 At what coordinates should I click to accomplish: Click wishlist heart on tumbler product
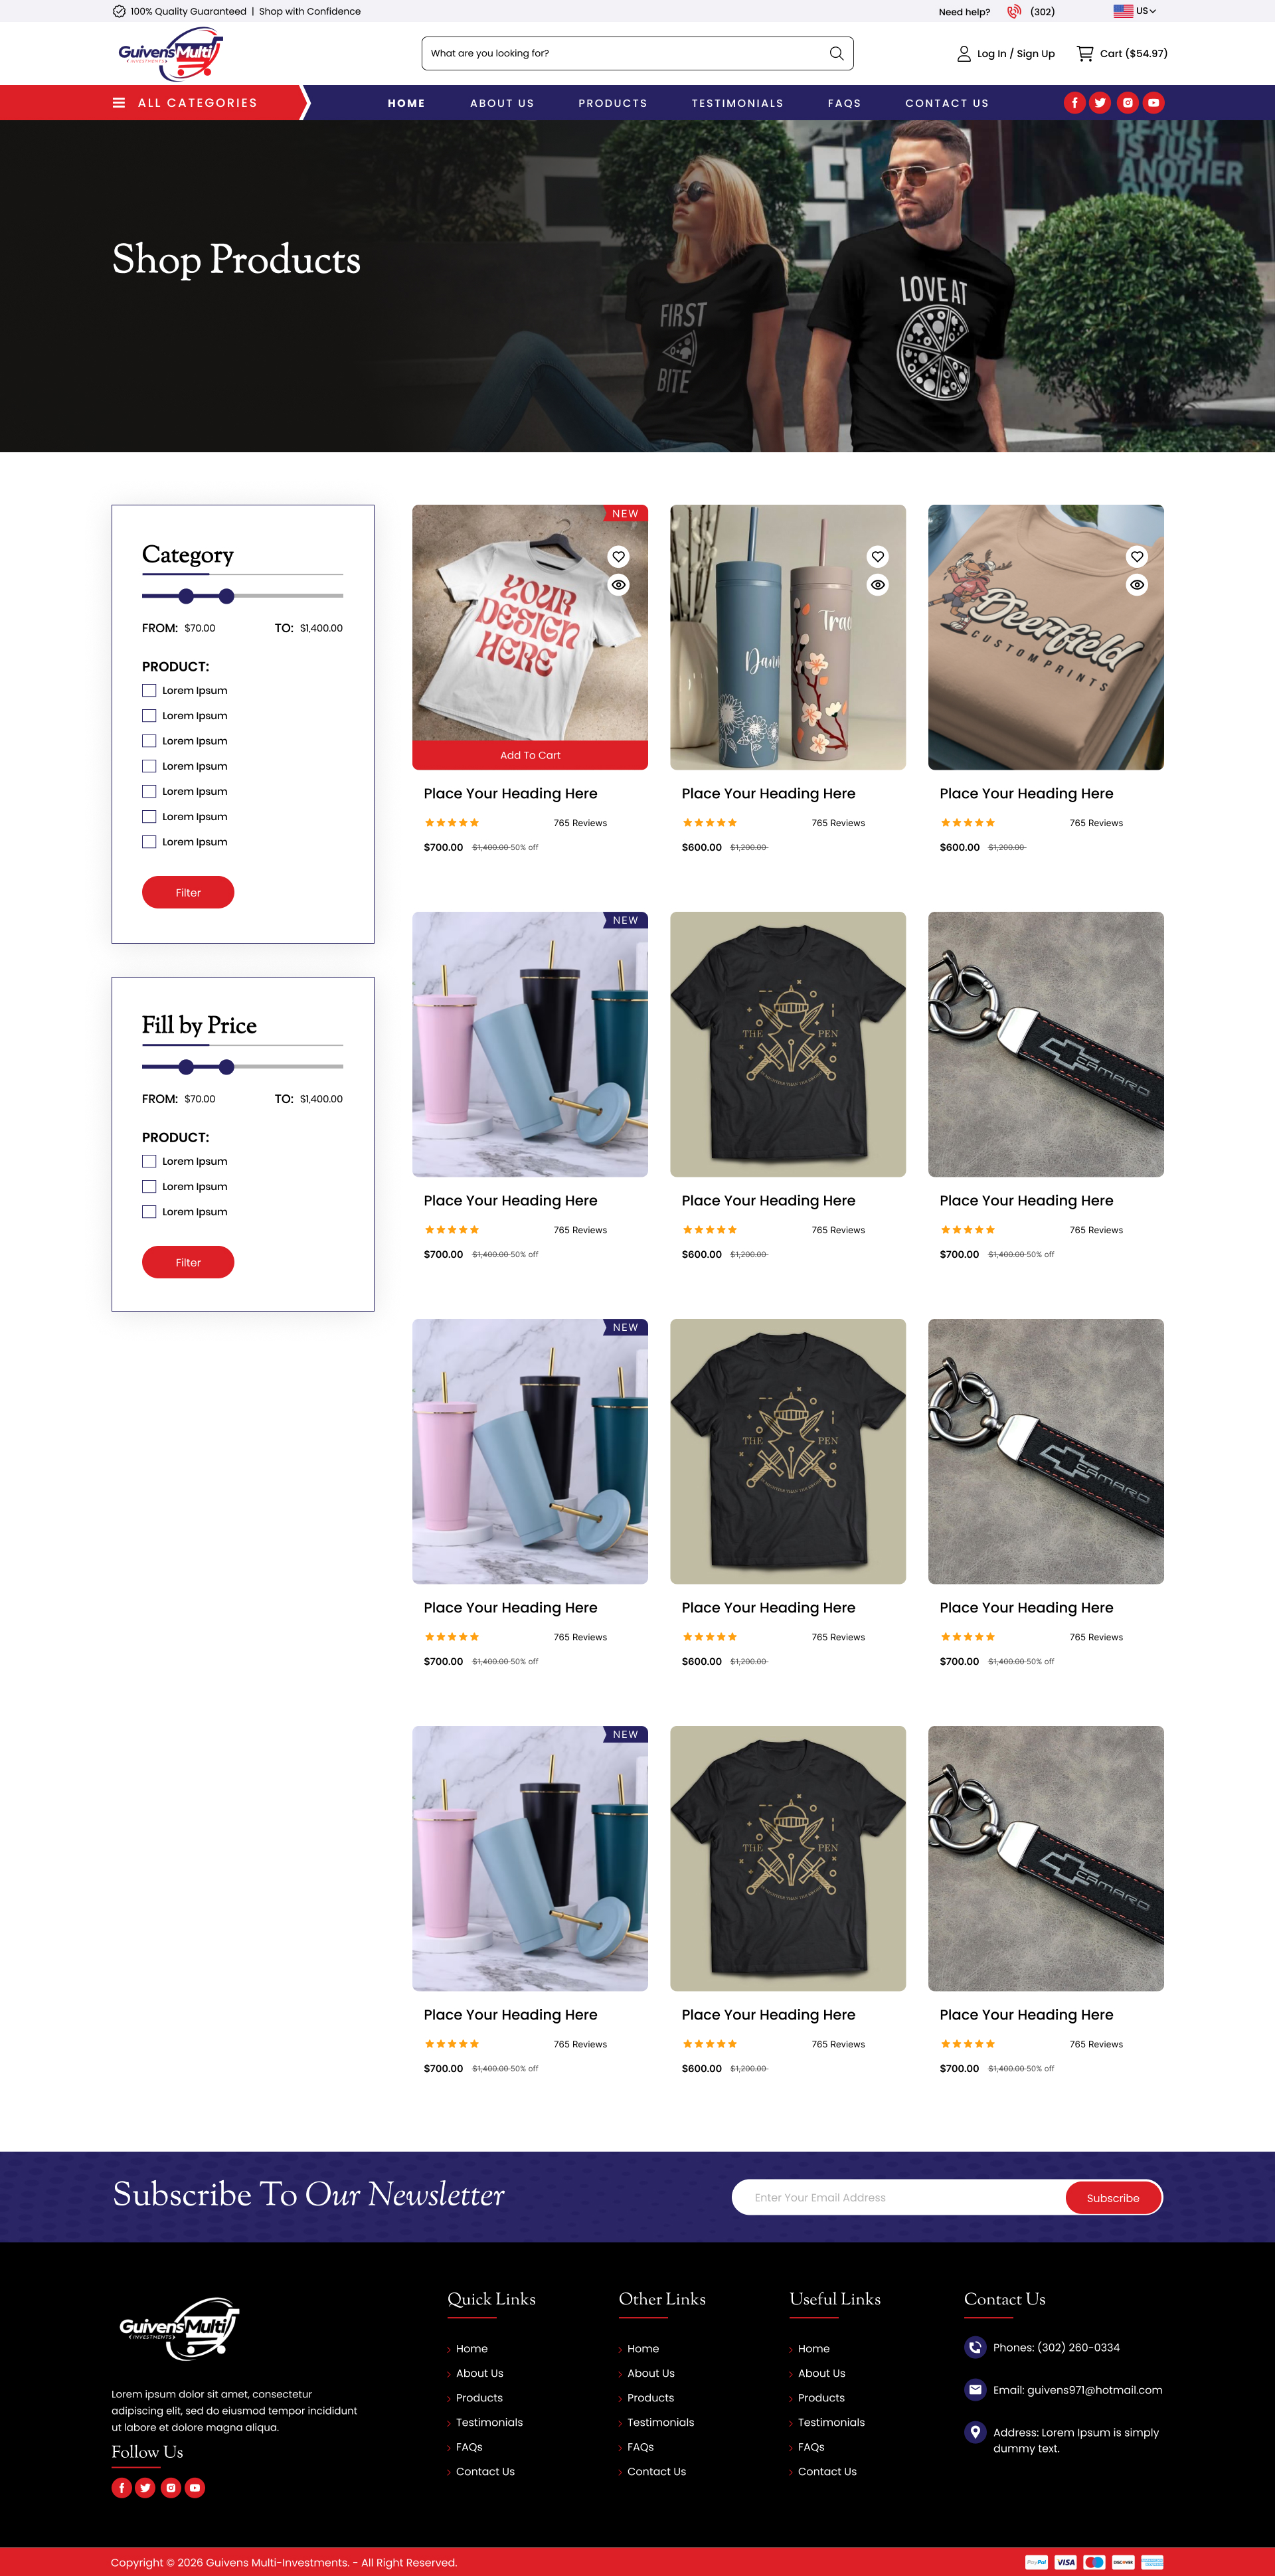coord(877,557)
